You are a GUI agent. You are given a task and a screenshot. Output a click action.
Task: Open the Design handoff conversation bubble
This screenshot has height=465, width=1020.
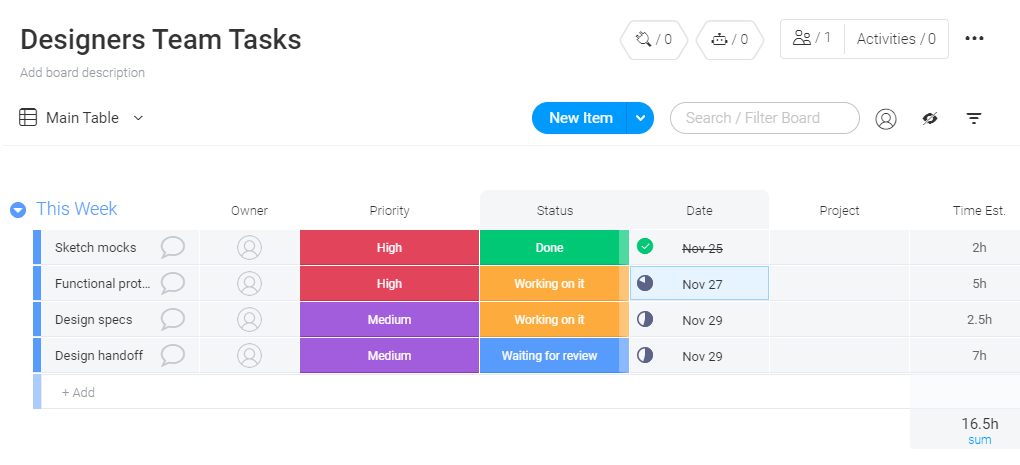tap(172, 355)
